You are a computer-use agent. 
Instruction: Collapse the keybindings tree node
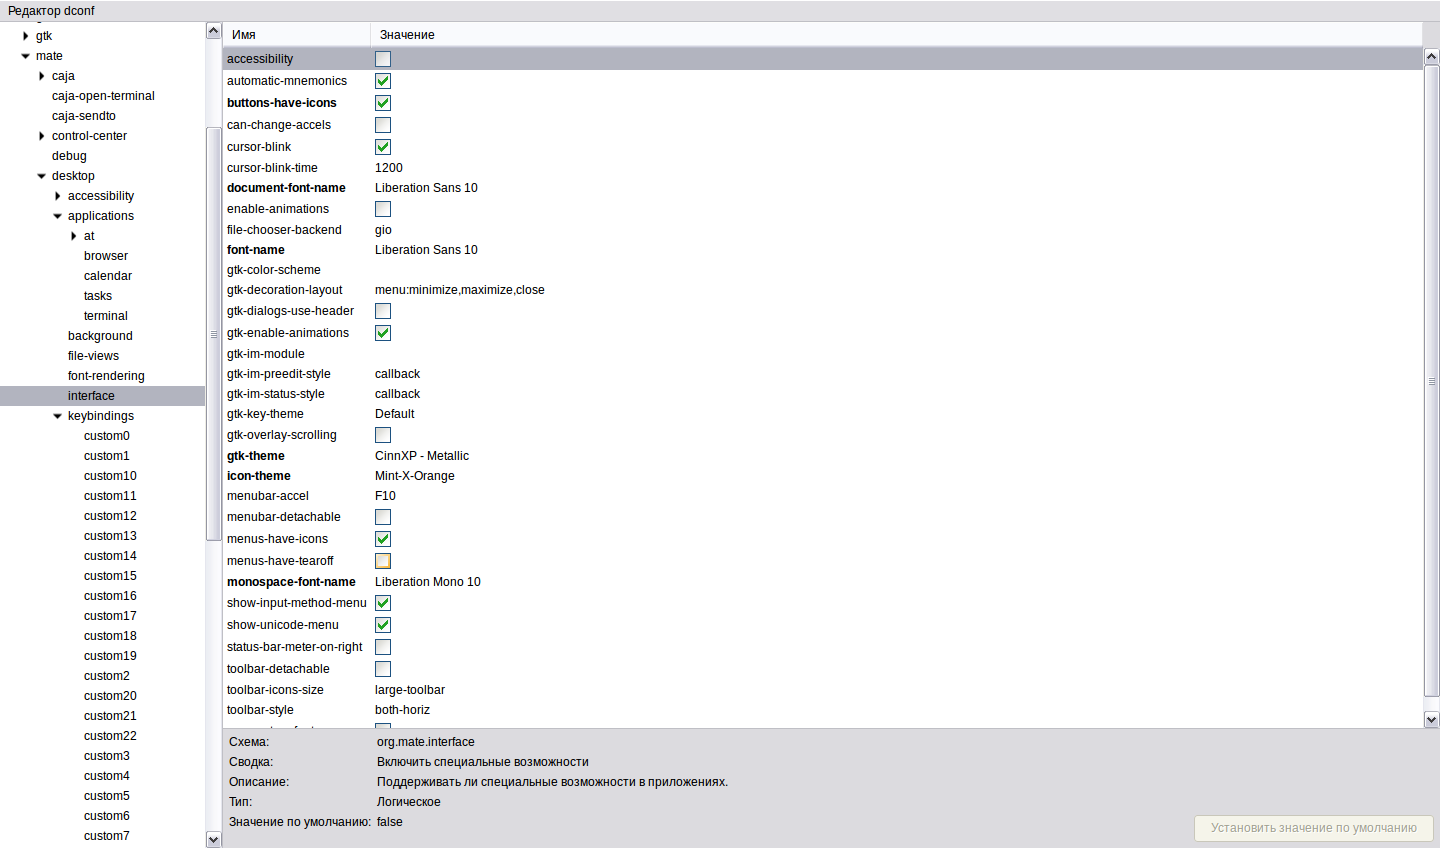tap(58, 416)
